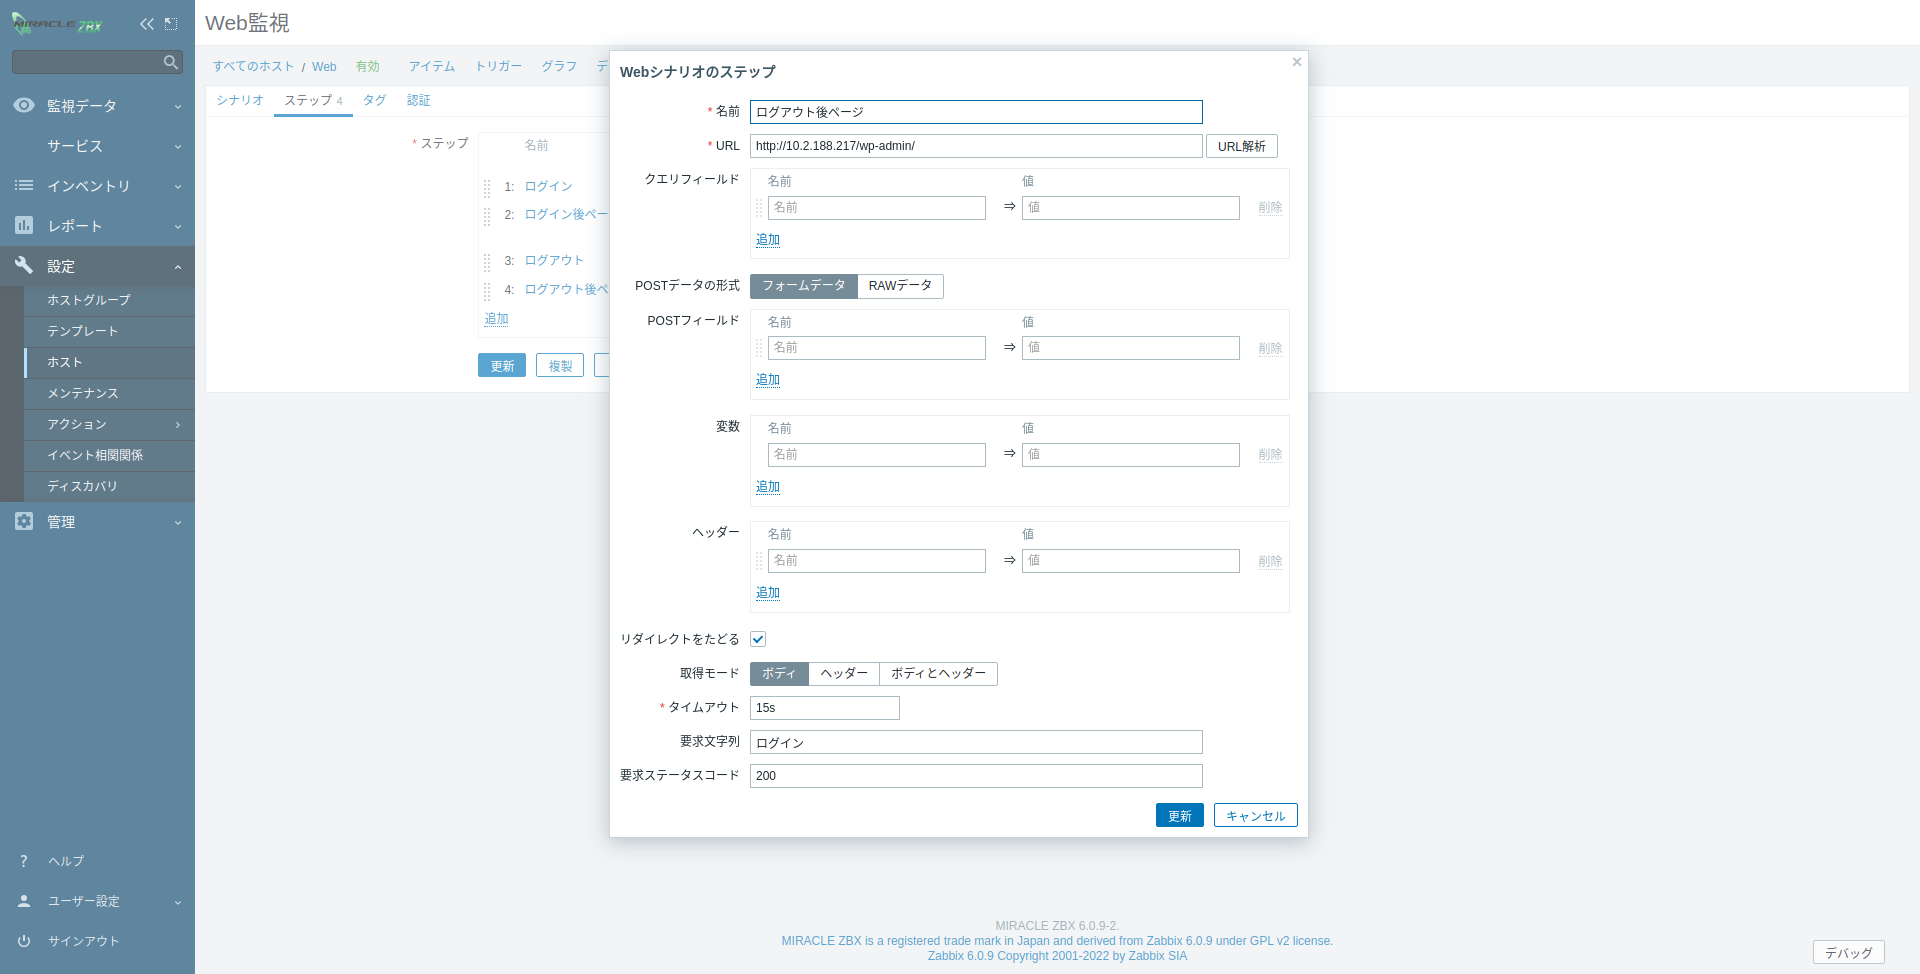
Task: Click the sidebar kiosk mode icon
Action: coord(171,24)
